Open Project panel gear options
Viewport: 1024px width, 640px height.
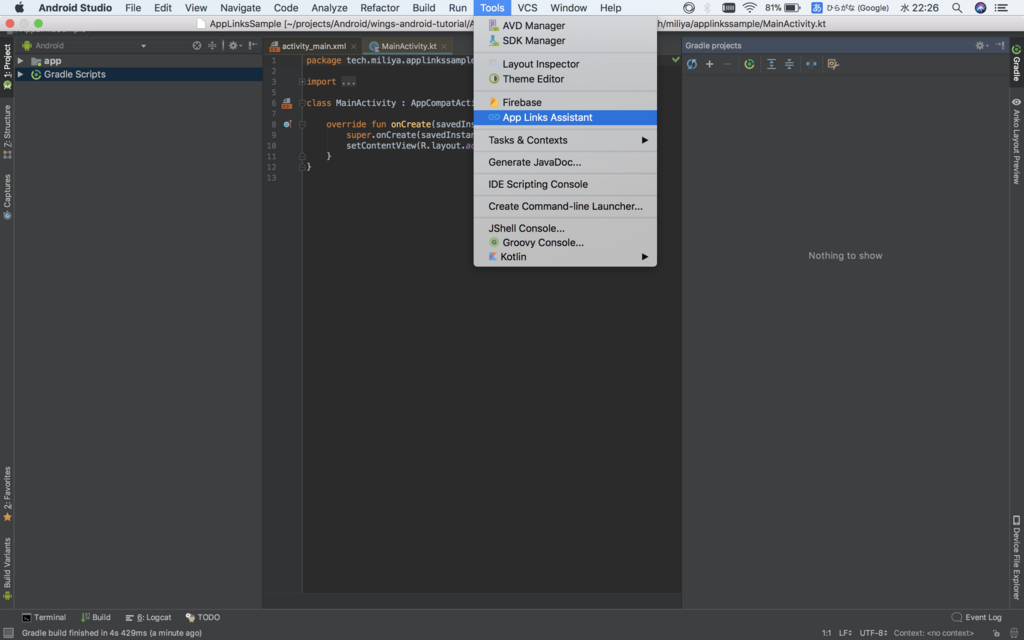tap(234, 46)
